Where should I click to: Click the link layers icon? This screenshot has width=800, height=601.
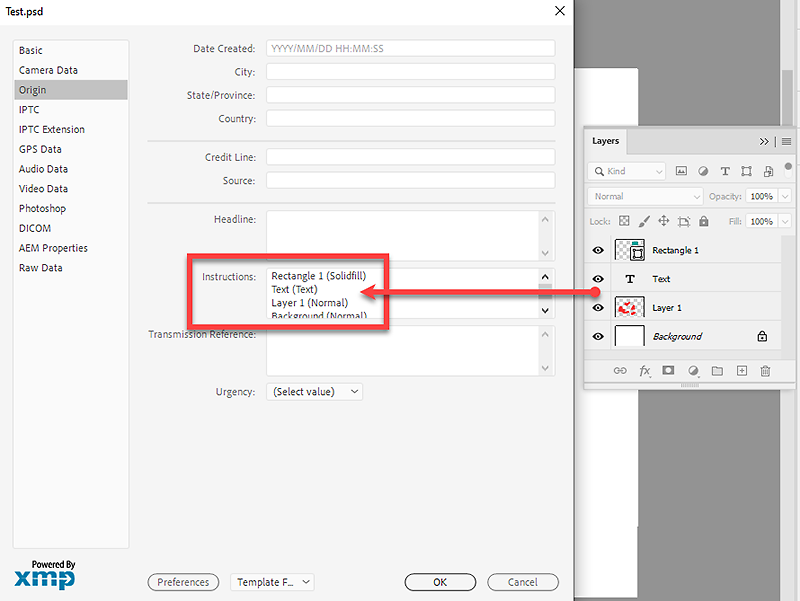click(620, 371)
